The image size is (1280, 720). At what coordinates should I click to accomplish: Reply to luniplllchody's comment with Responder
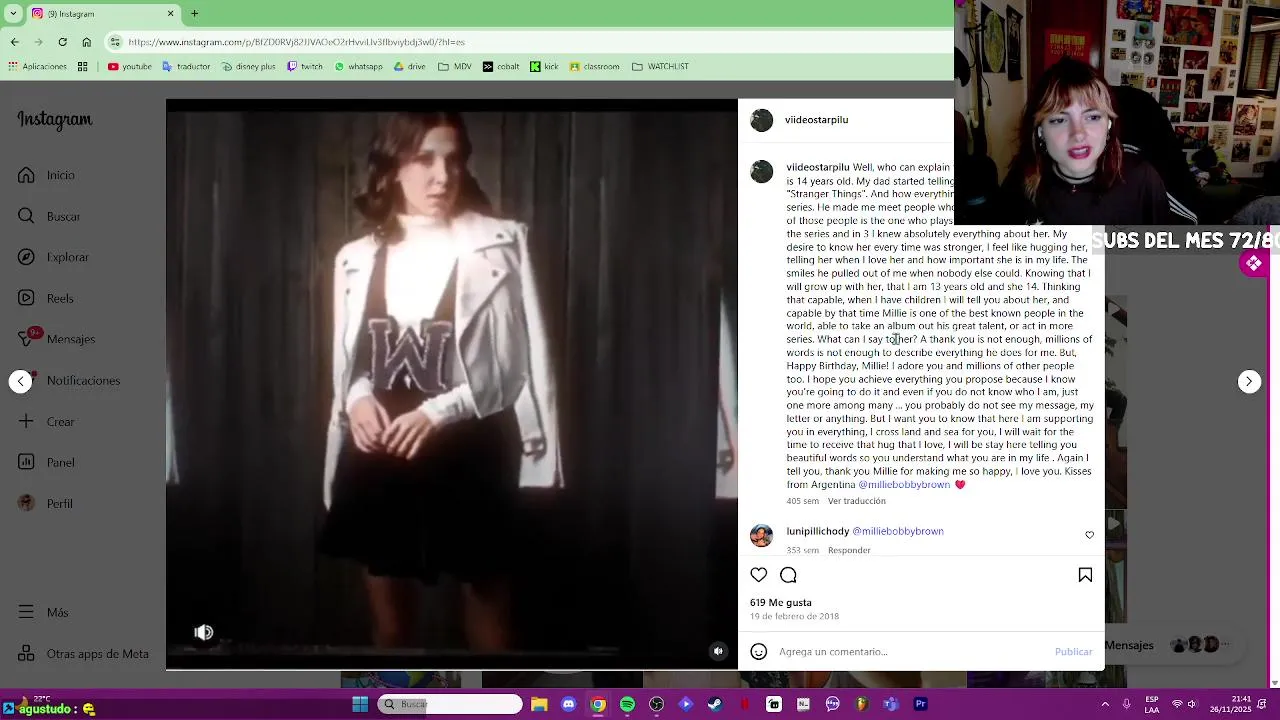[x=849, y=550]
